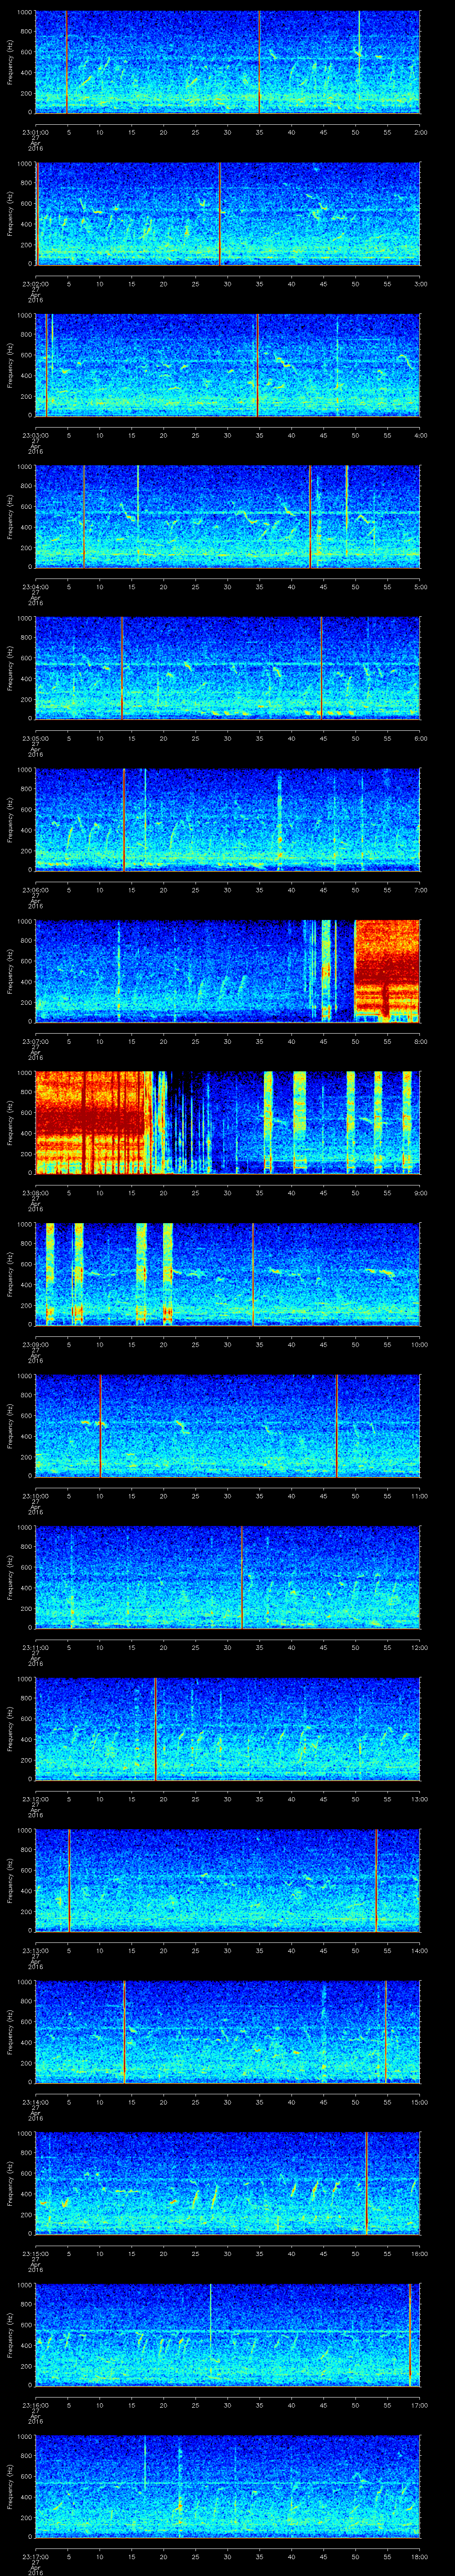The height and width of the screenshot is (2576, 455).
Task: Select the spectrogram panel starting at 23:03:00
Action: click(228, 365)
